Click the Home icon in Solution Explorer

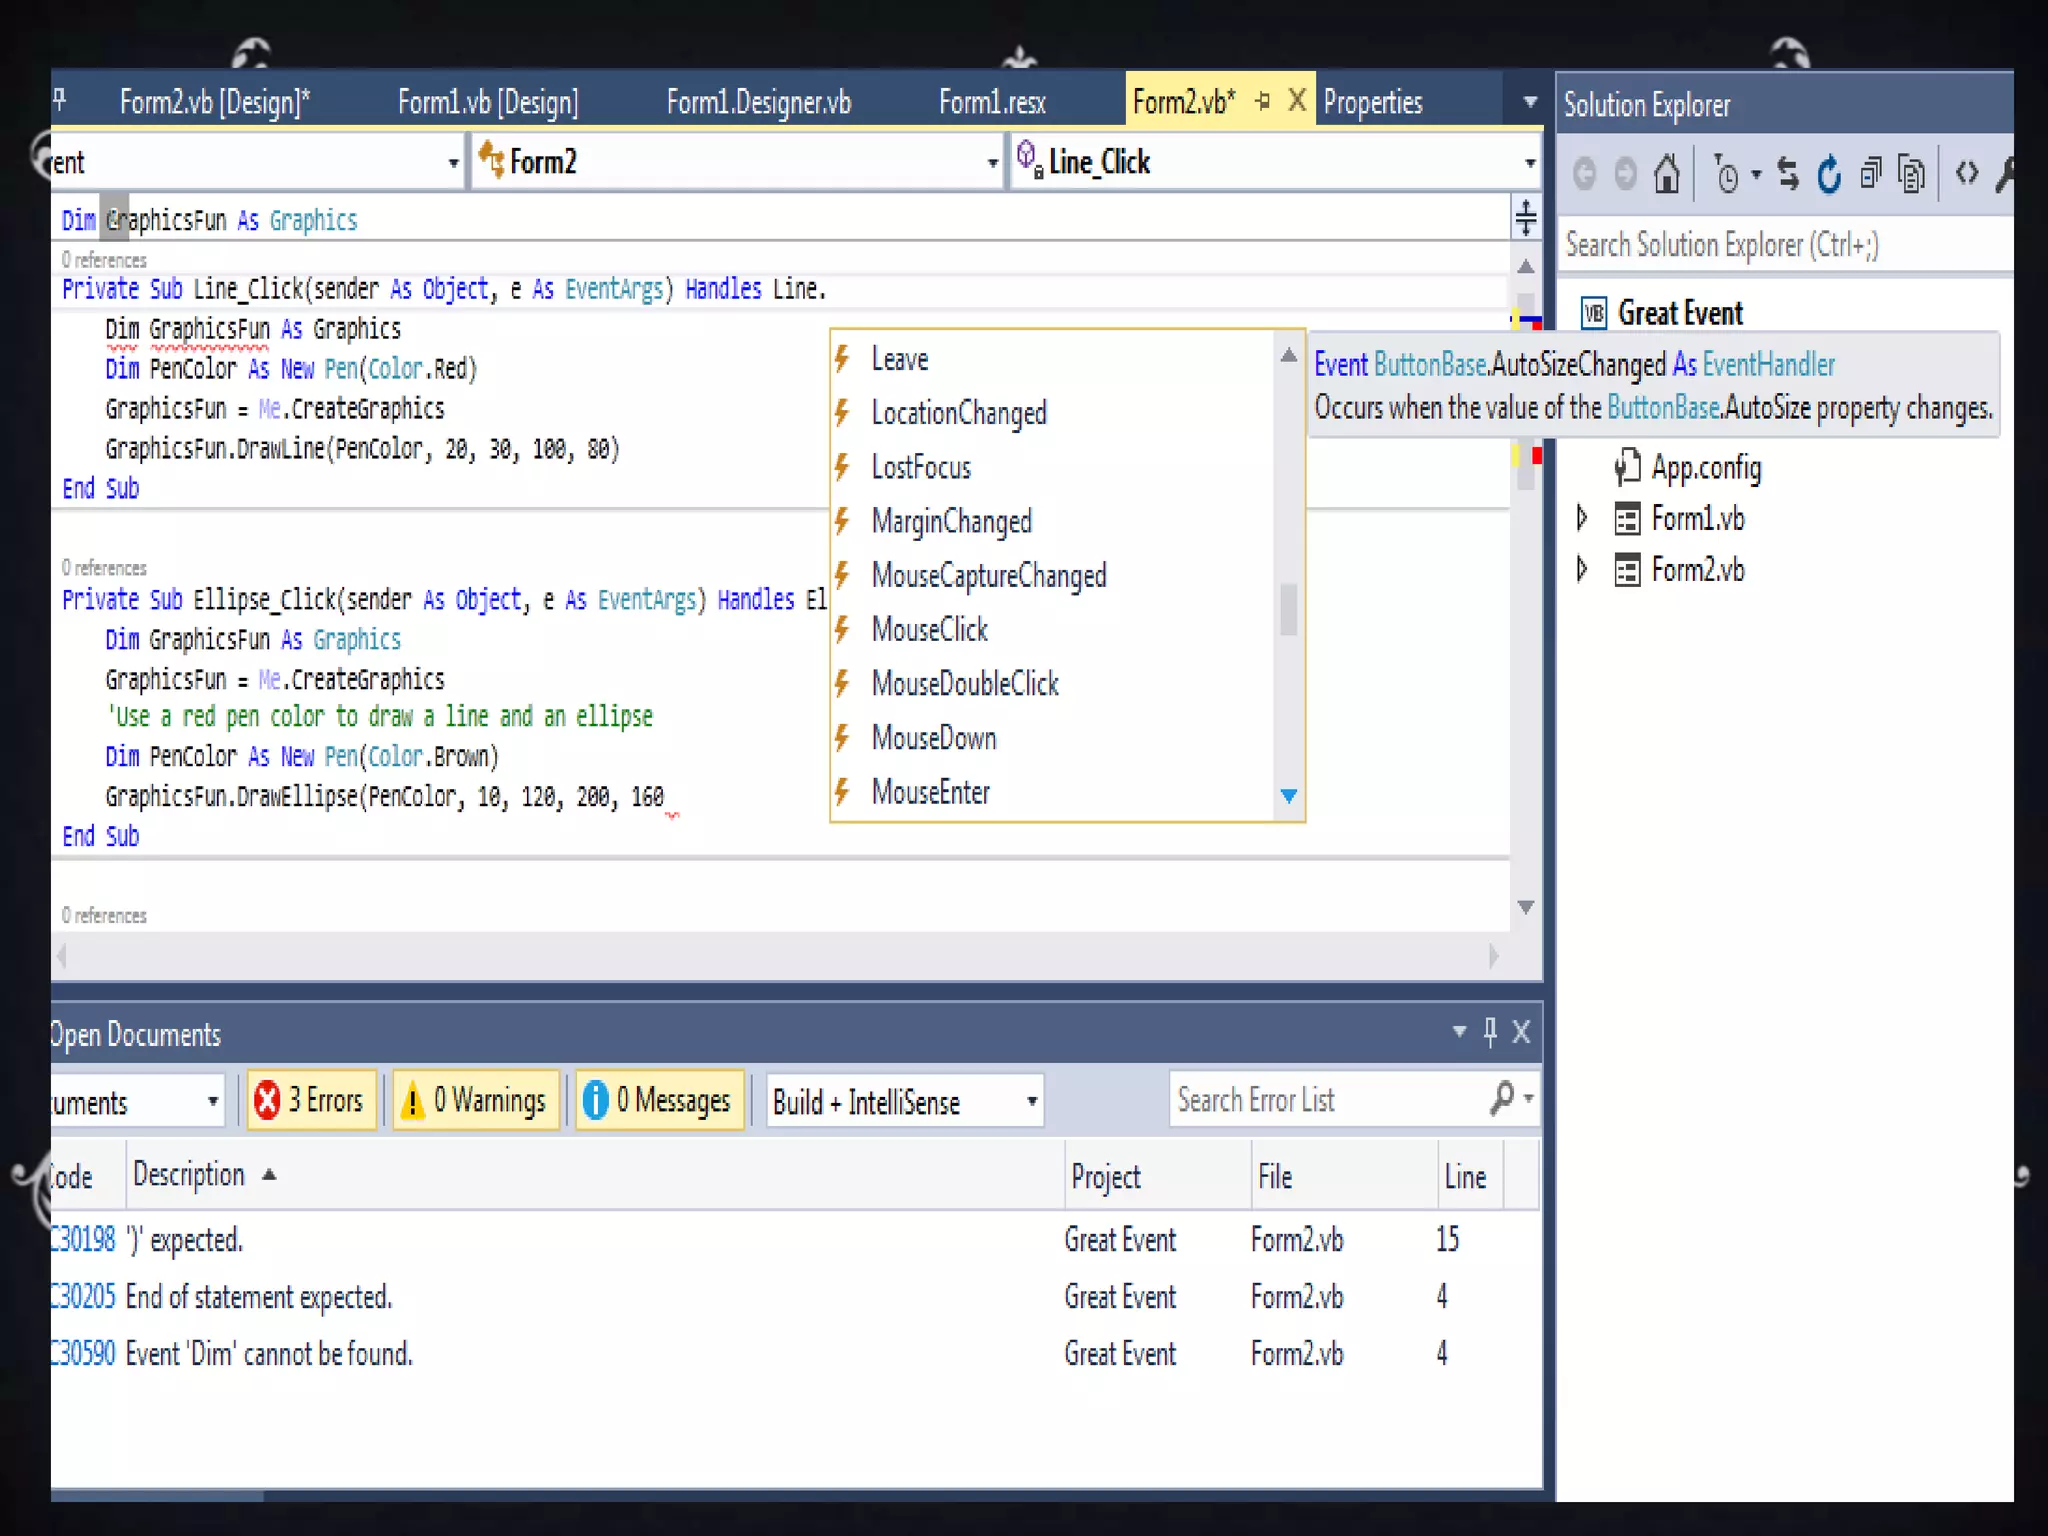pos(1666,174)
